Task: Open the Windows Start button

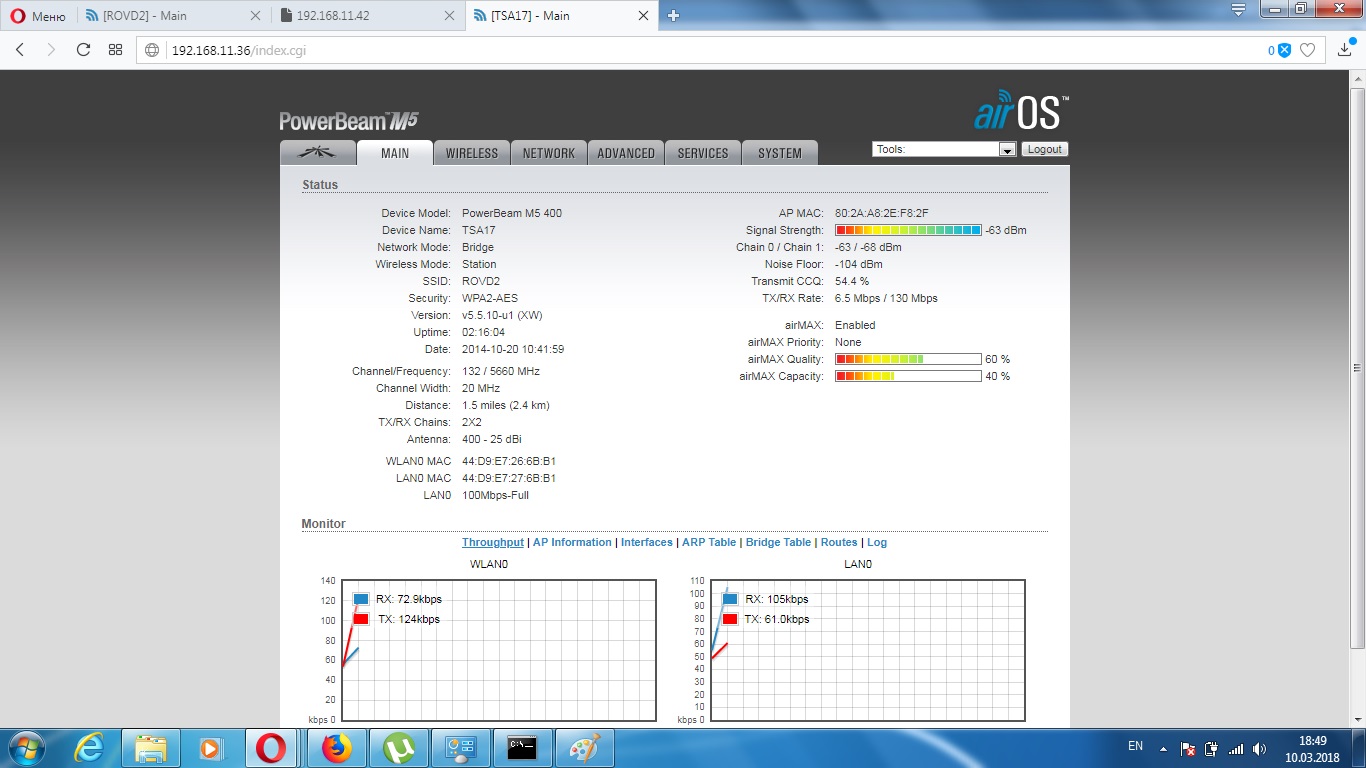Action: click(27, 748)
